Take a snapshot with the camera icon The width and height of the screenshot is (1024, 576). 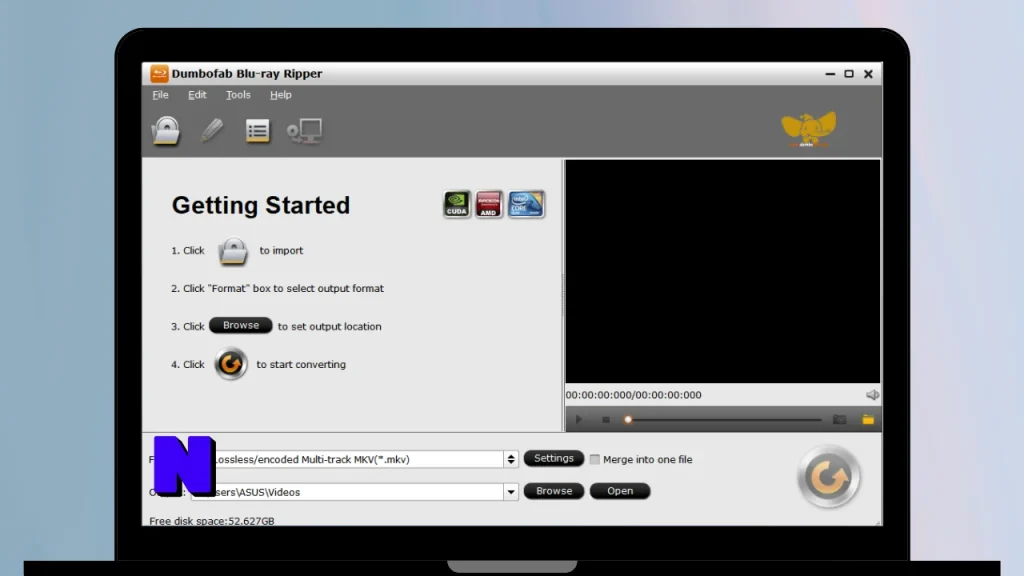839,420
